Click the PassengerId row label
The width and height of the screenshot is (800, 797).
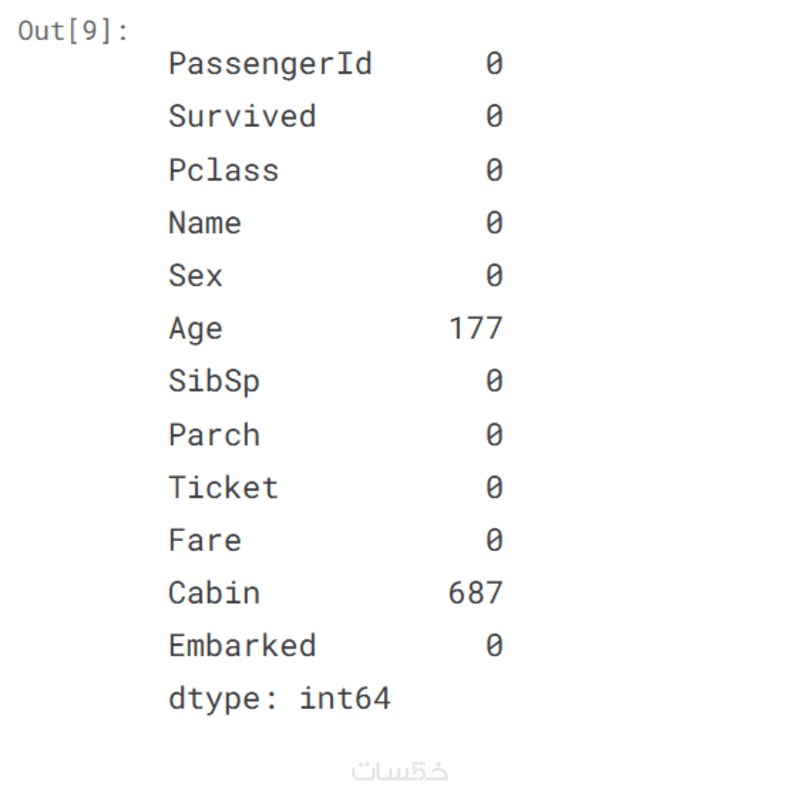[x=269, y=64]
